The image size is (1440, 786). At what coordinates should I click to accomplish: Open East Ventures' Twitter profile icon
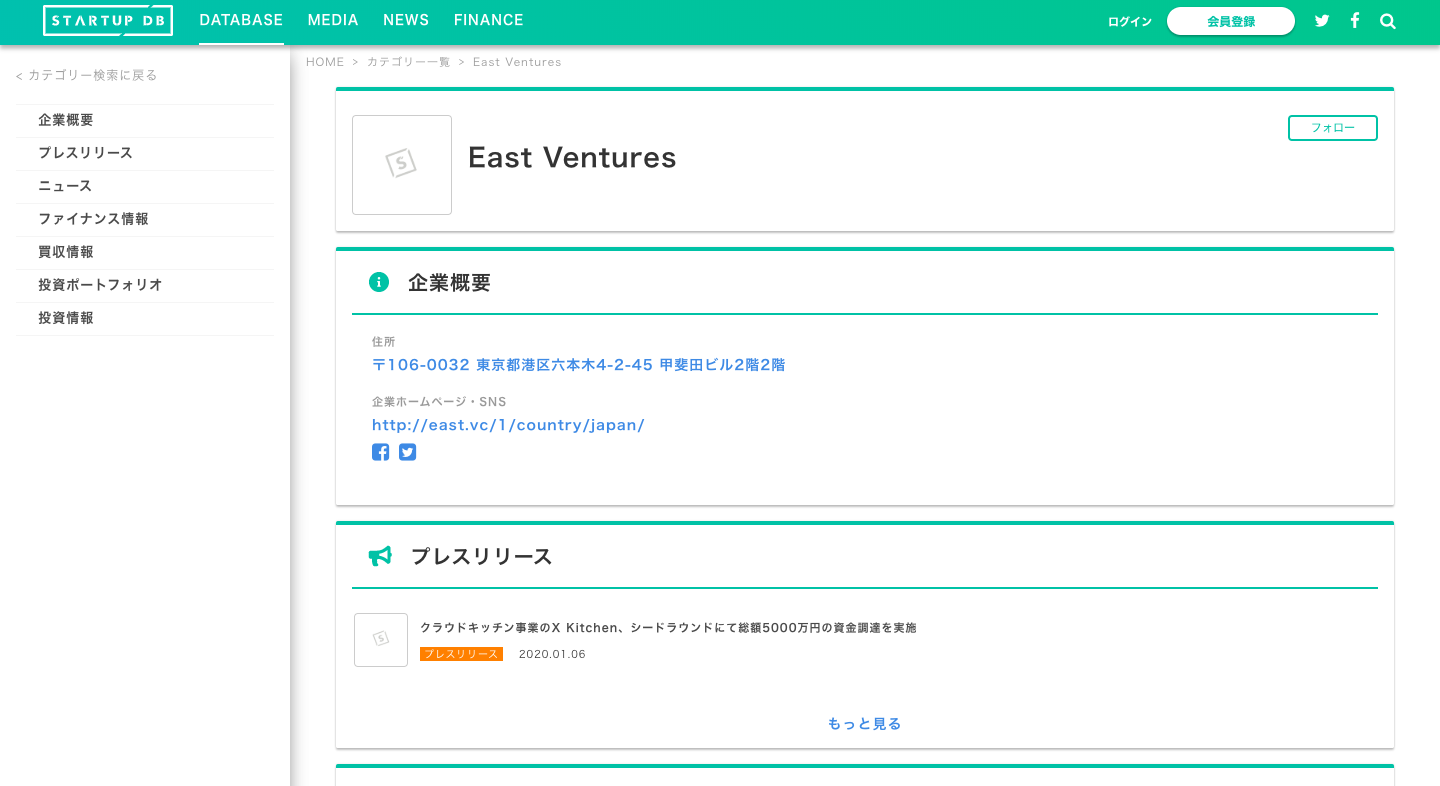point(407,452)
